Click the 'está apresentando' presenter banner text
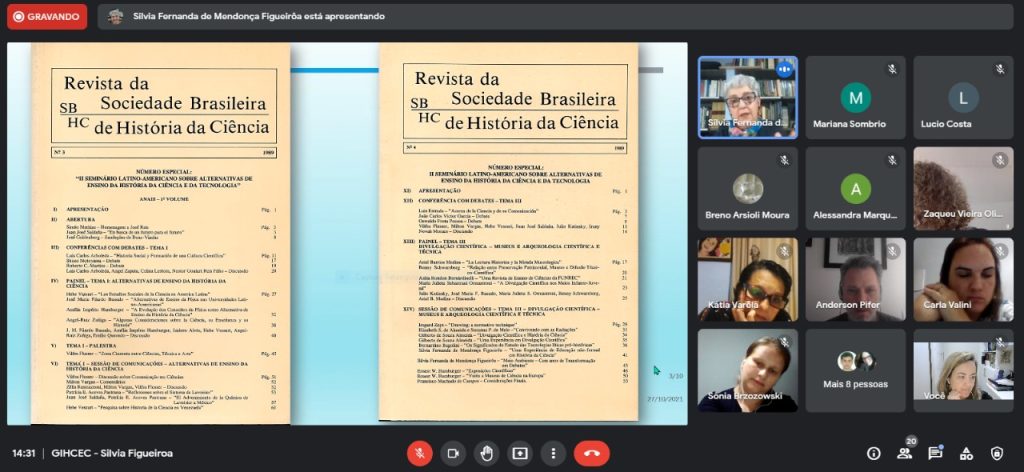Image resolution: width=1024 pixels, height=472 pixels. (259, 16)
